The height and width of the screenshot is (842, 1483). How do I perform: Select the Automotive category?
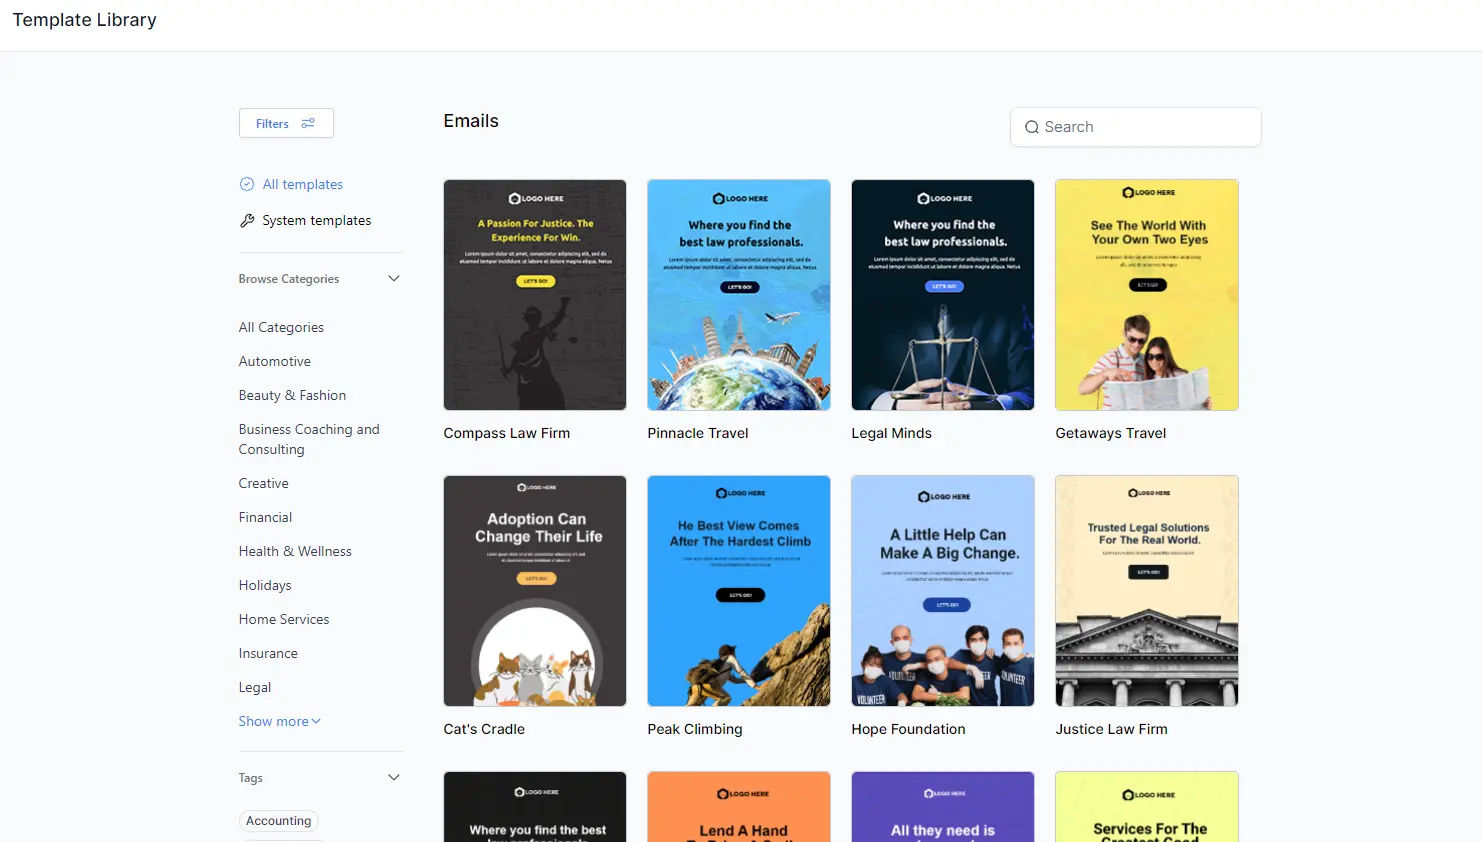274,361
